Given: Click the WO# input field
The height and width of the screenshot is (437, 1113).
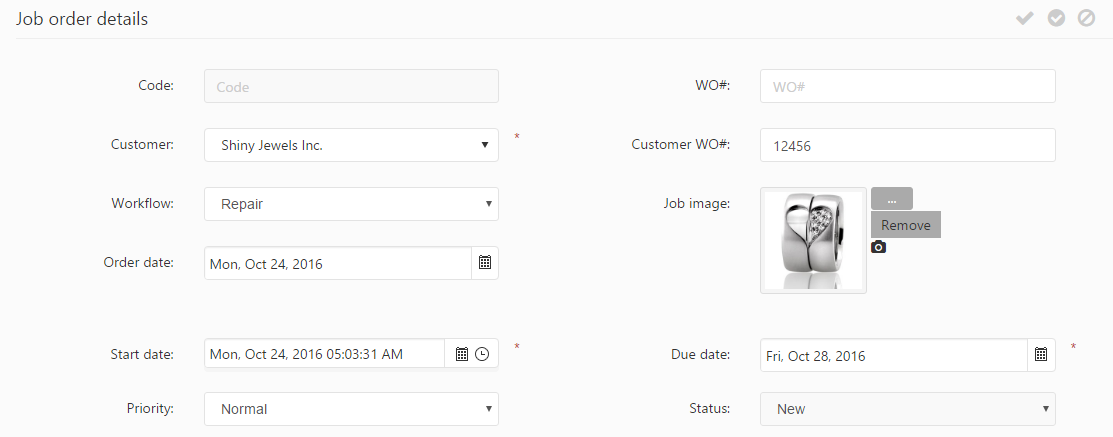Looking at the screenshot, I should tap(907, 86).
